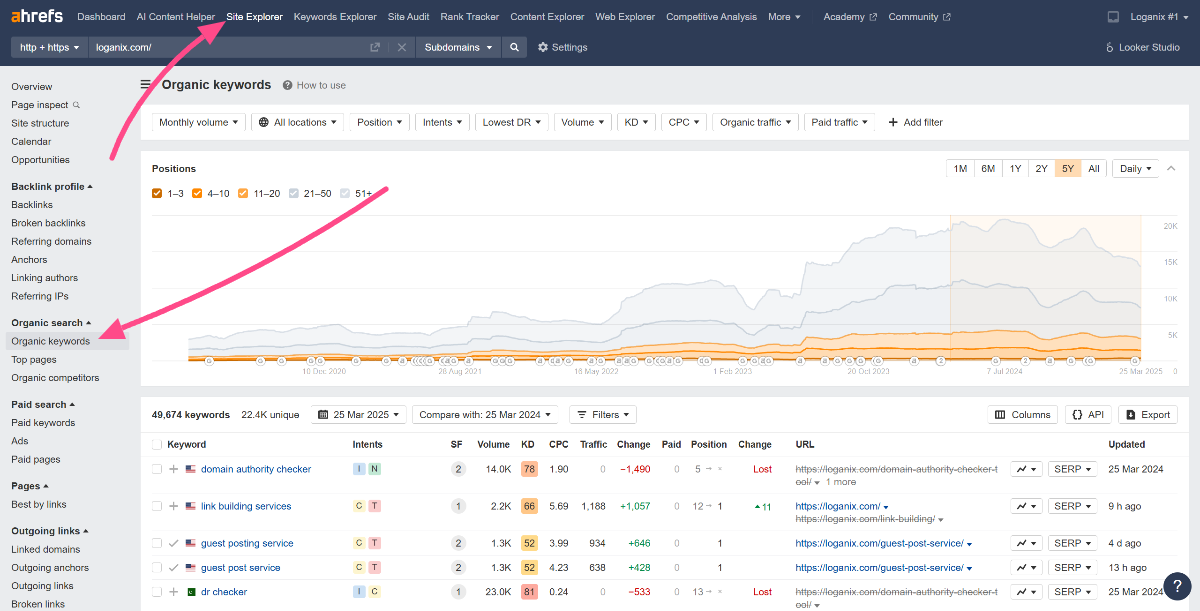Toggle positions 1–3 checkbox

157,193
